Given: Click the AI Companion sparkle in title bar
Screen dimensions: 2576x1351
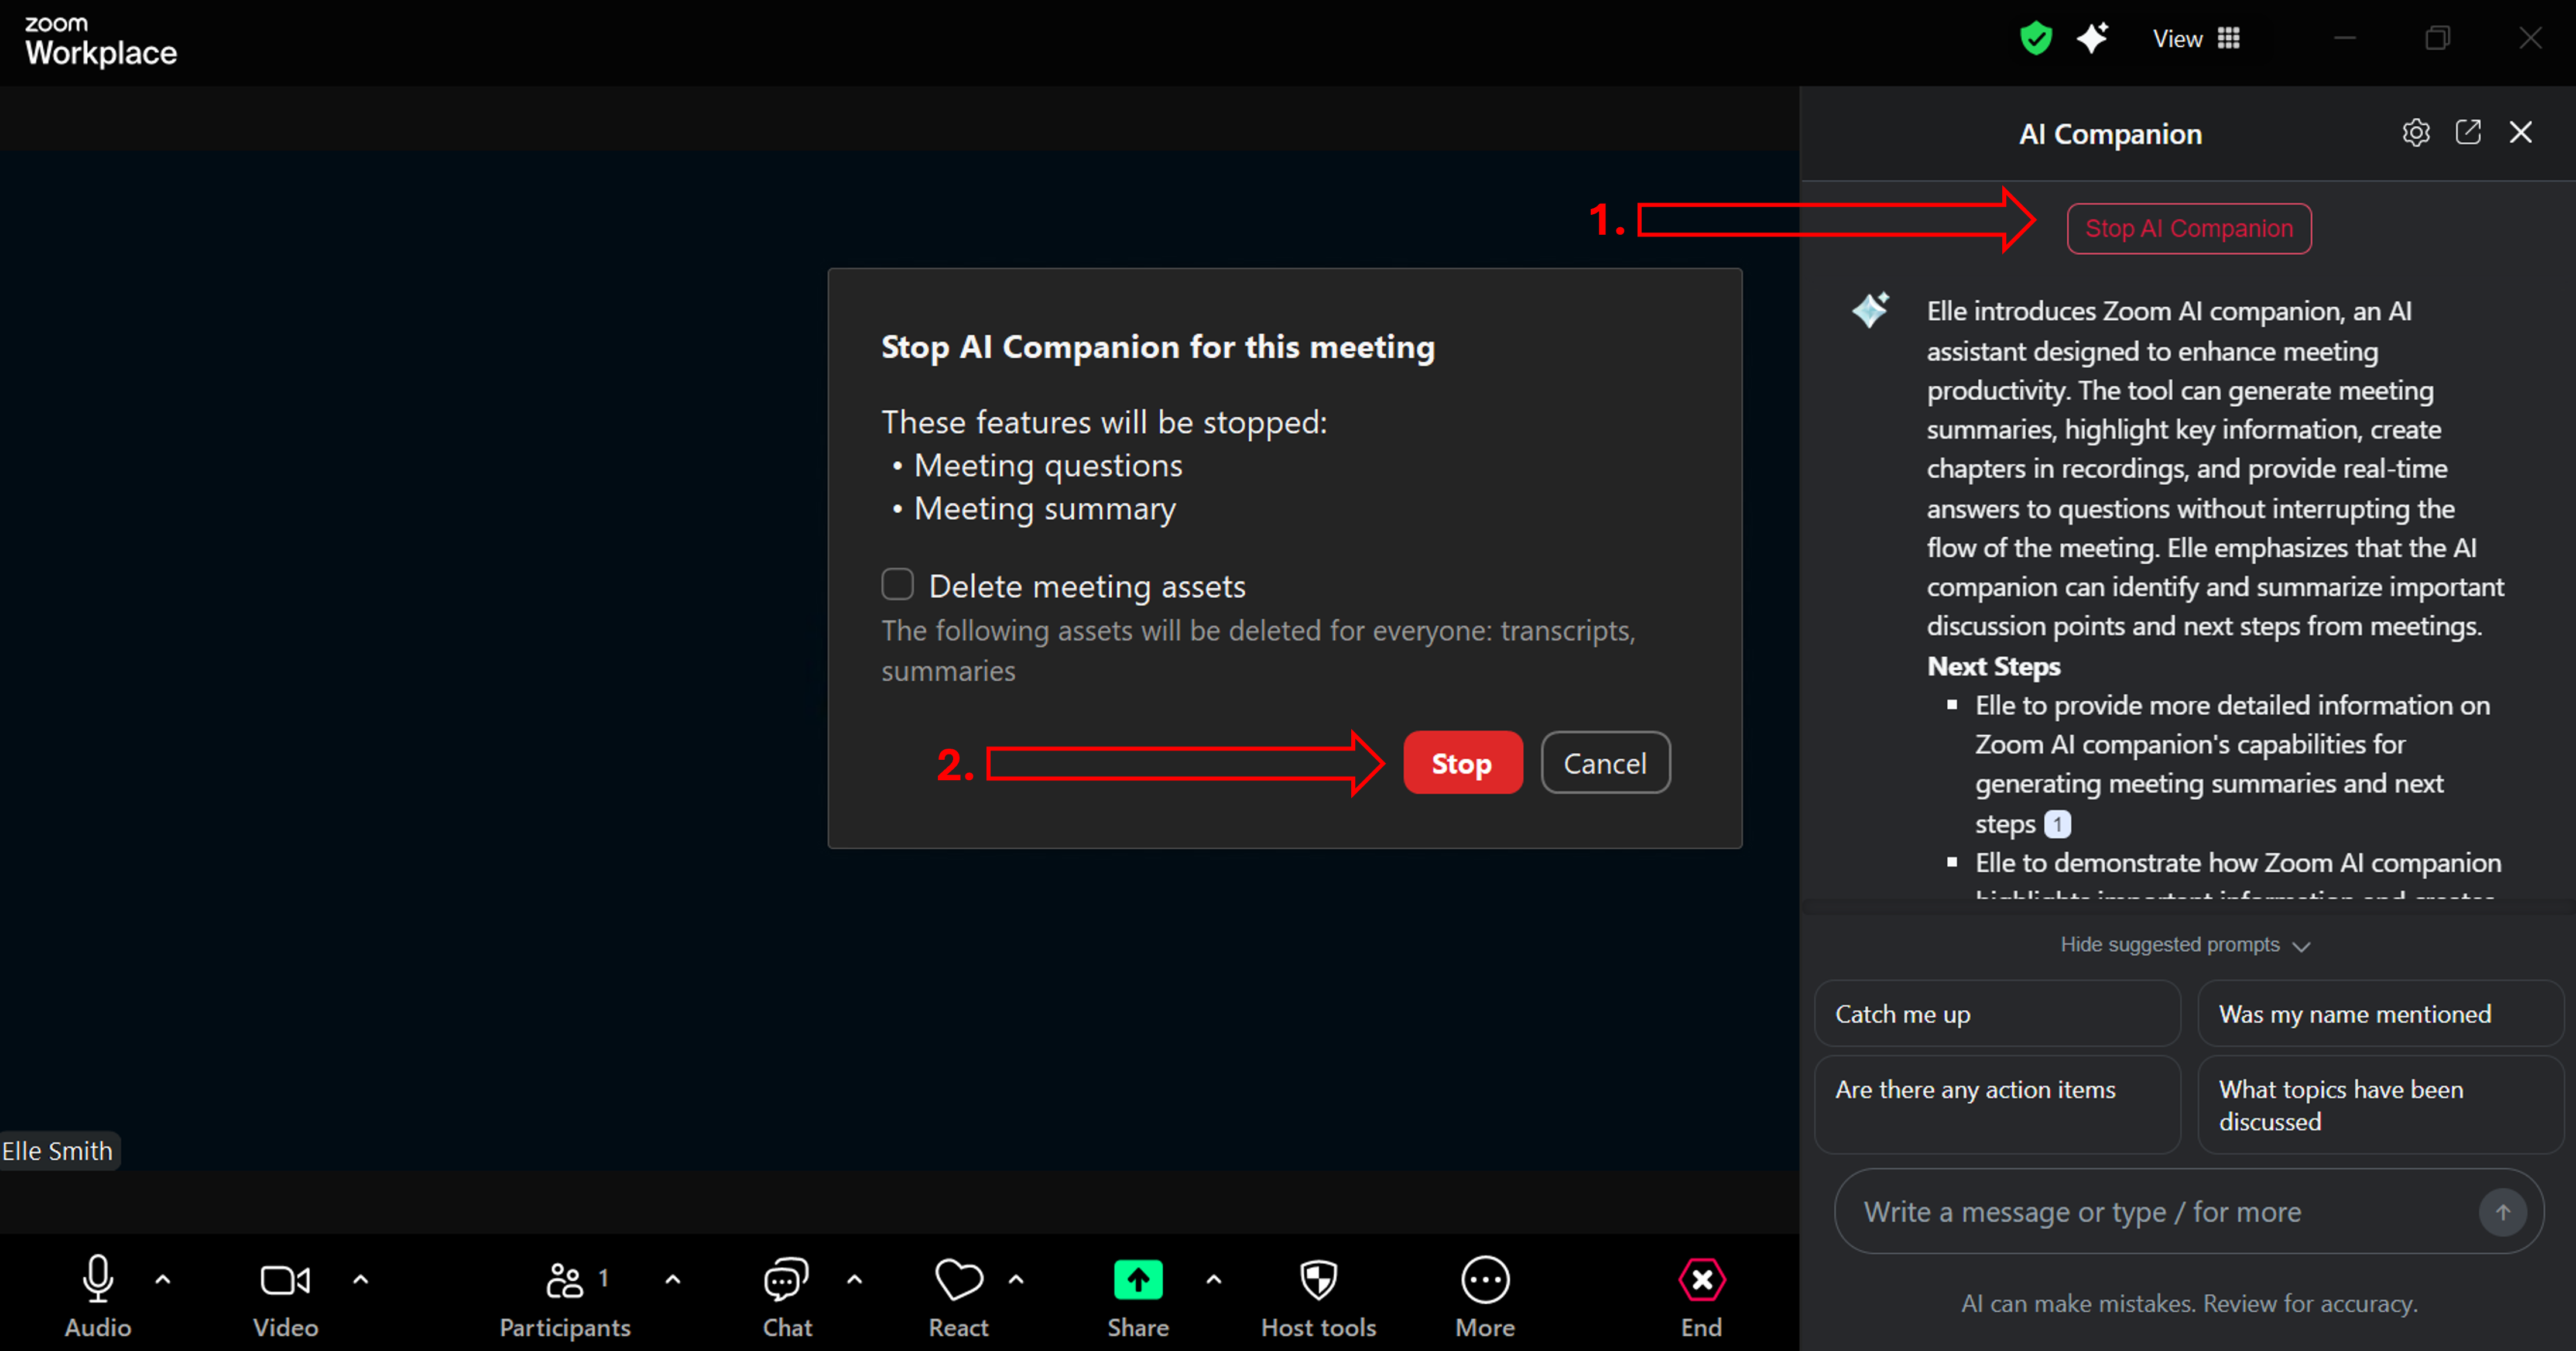Looking at the screenshot, I should point(2093,38).
